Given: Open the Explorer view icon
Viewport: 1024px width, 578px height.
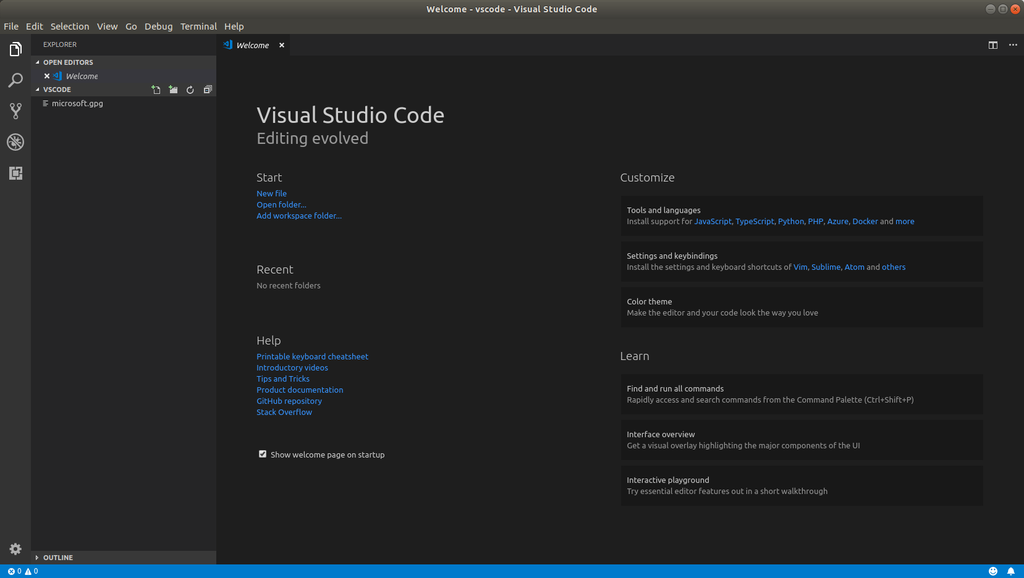Looking at the screenshot, I should 15,48.
